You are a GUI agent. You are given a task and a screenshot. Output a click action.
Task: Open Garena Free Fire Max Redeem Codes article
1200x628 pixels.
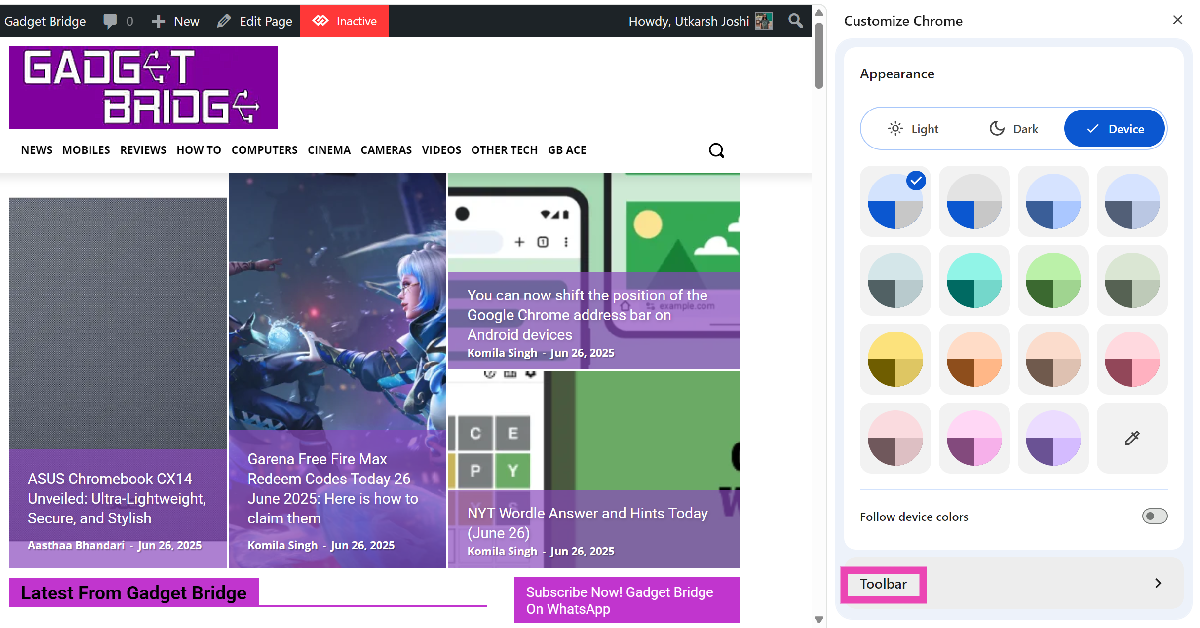pos(333,488)
